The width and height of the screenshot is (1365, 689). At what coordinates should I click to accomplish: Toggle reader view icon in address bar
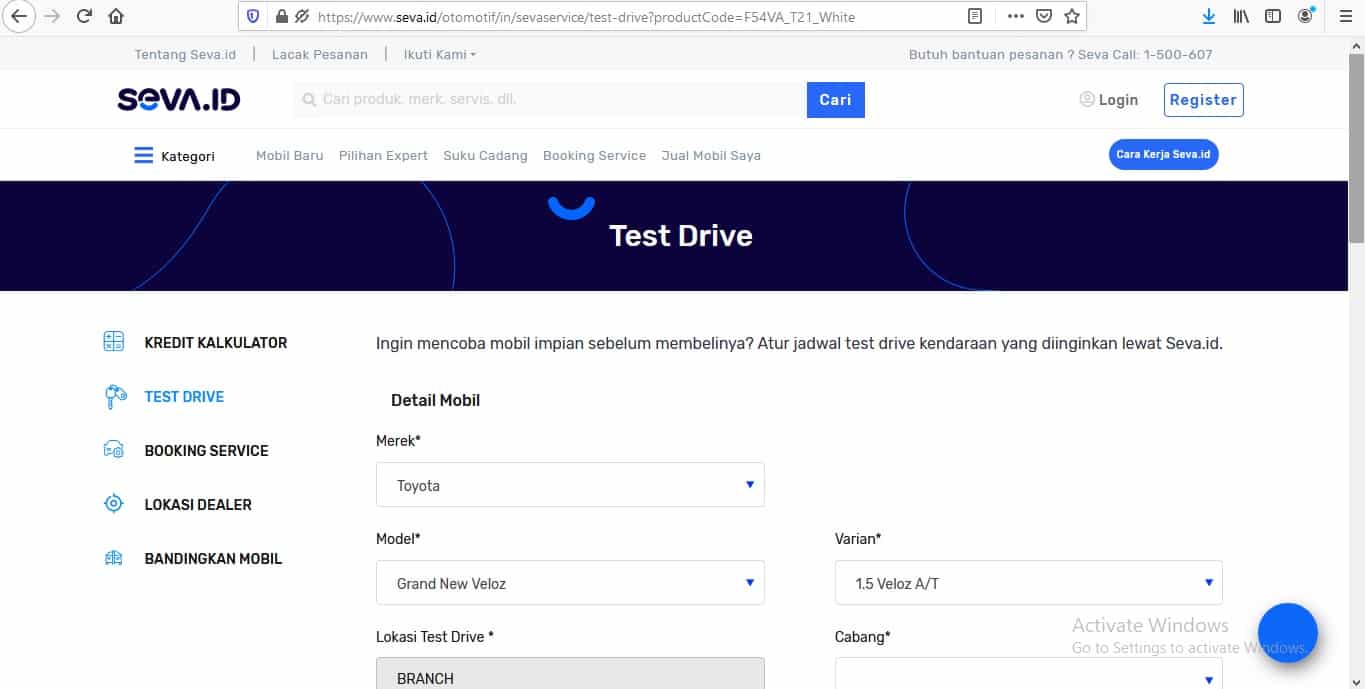975,16
